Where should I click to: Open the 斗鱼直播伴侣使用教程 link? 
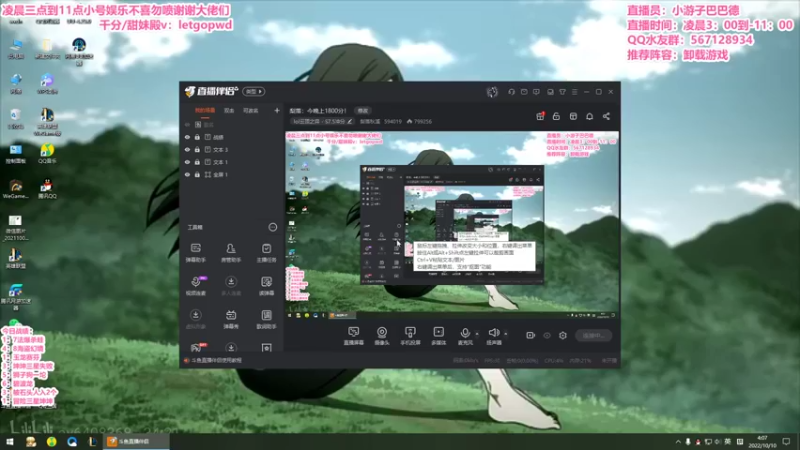tap(216, 360)
